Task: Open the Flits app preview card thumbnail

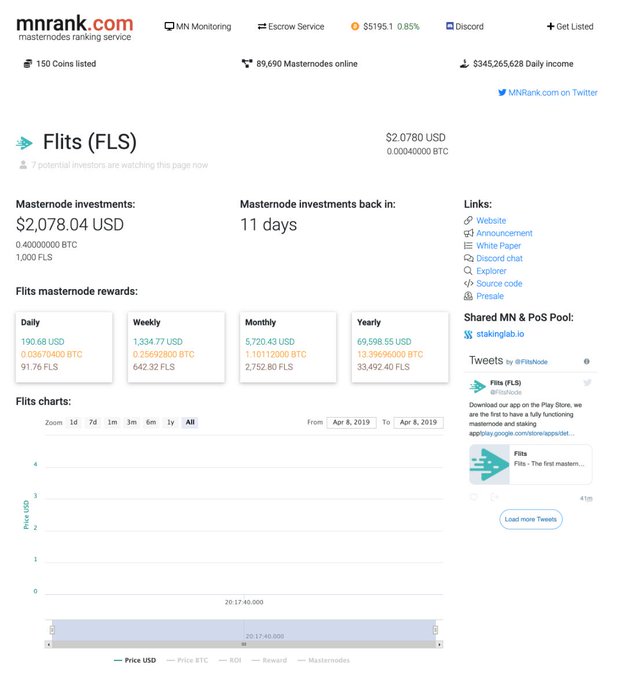Action: coord(489,464)
